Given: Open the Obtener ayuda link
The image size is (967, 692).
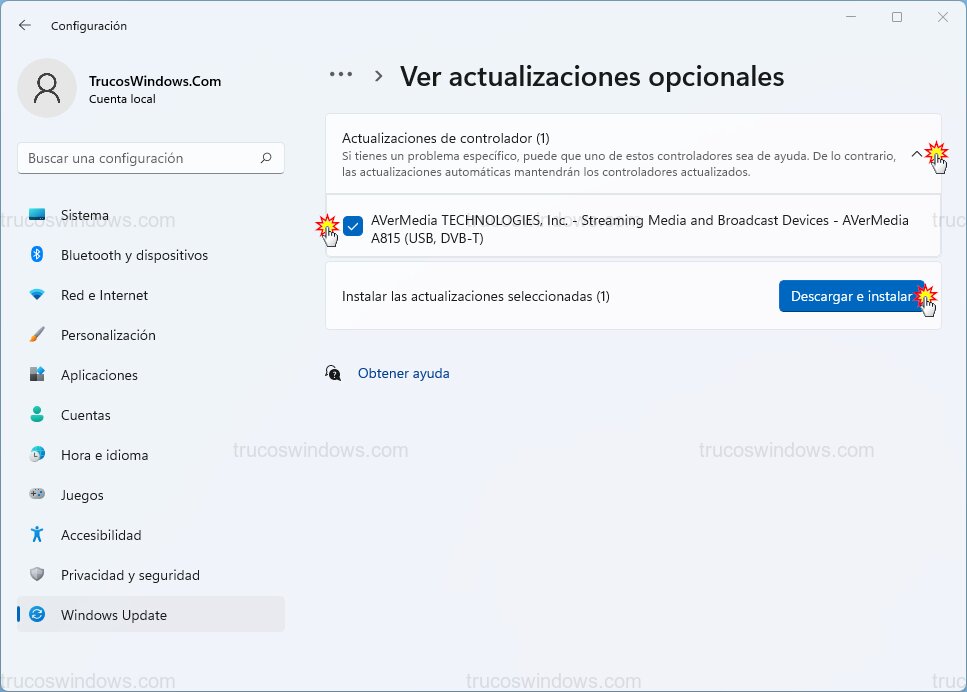Looking at the screenshot, I should pyautogui.click(x=403, y=373).
